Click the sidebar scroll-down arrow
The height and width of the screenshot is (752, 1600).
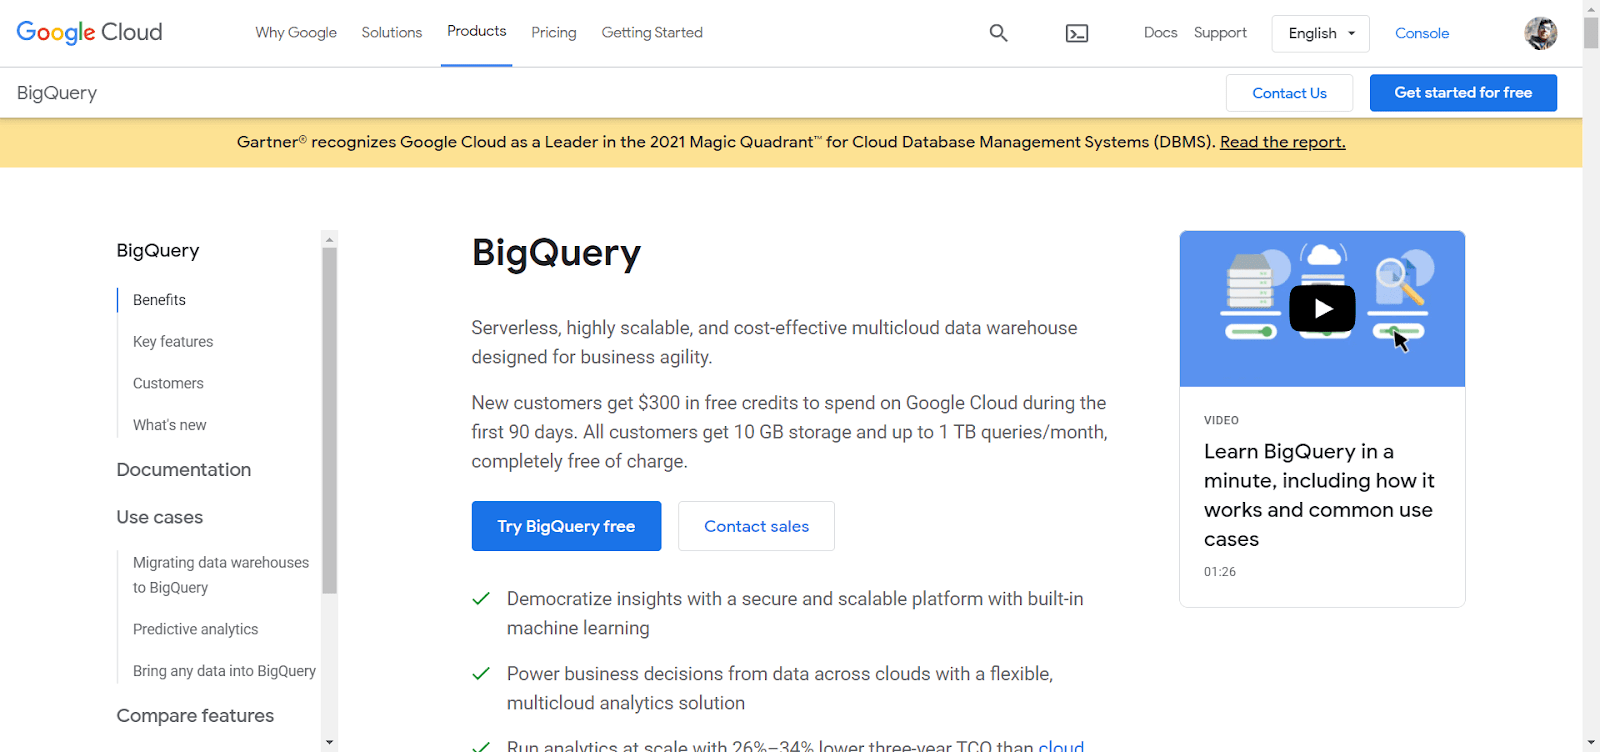tap(330, 743)
